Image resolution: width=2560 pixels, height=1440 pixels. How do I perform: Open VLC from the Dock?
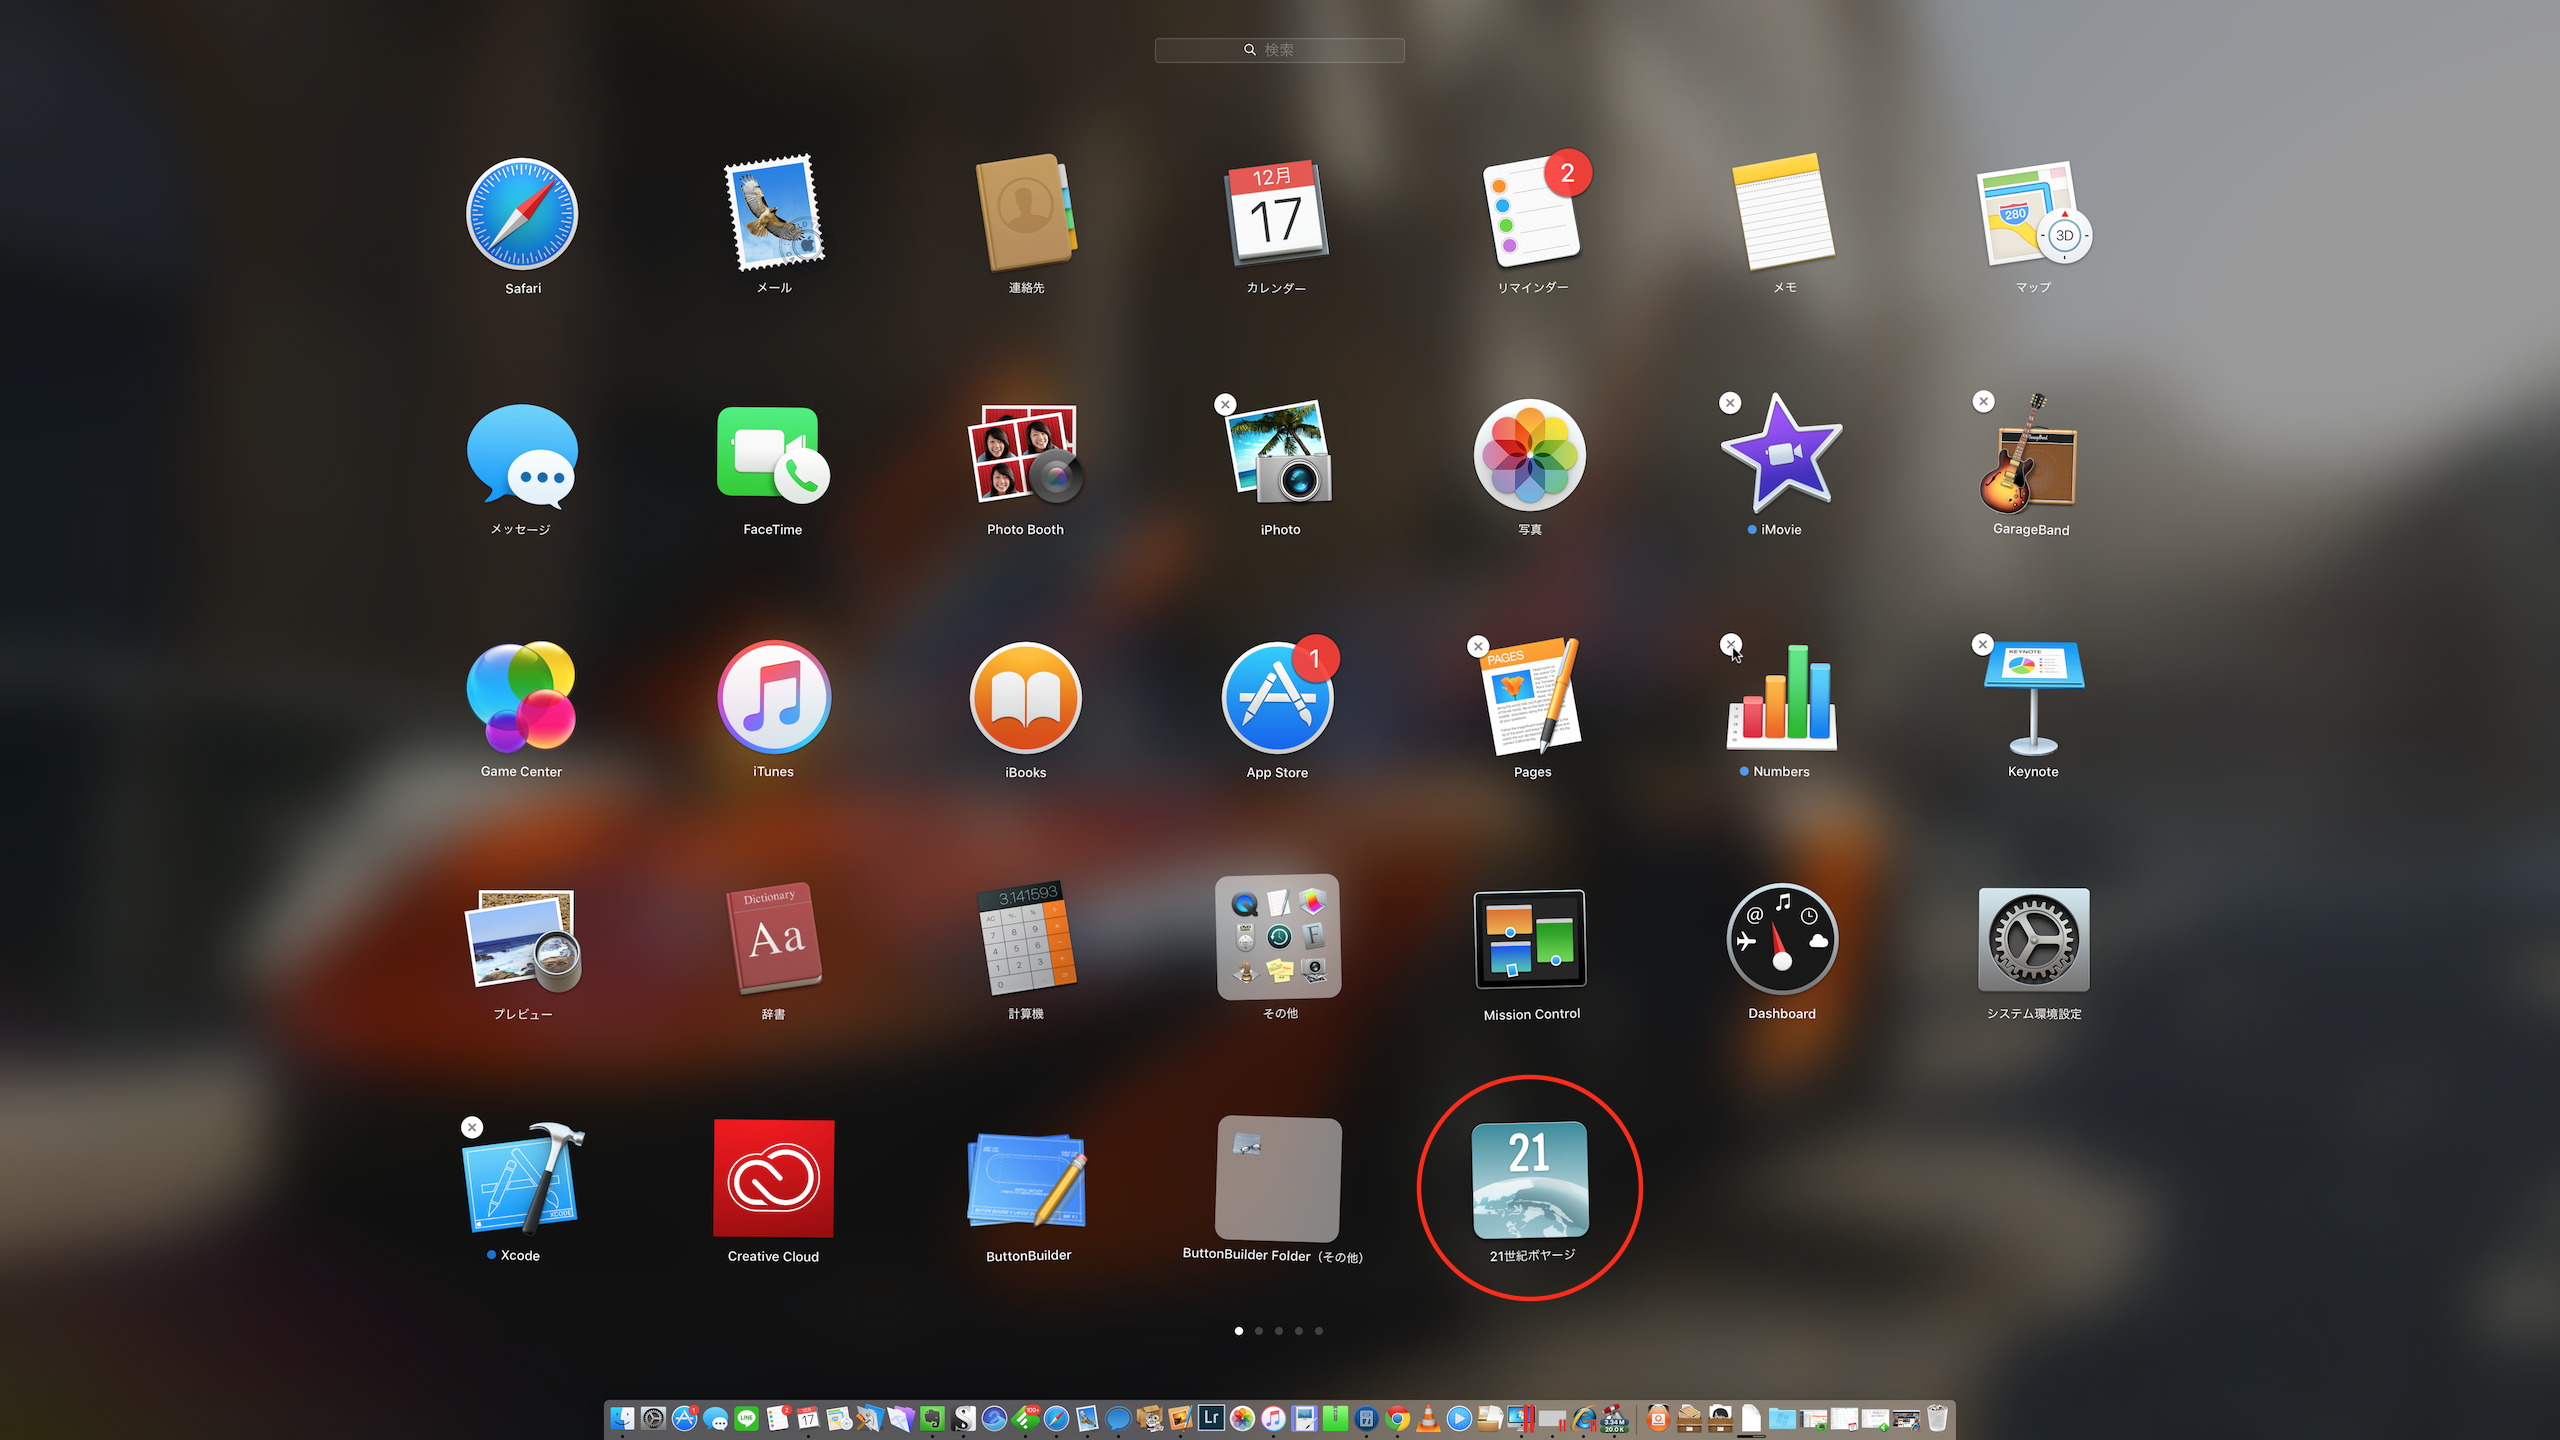1429,1418
